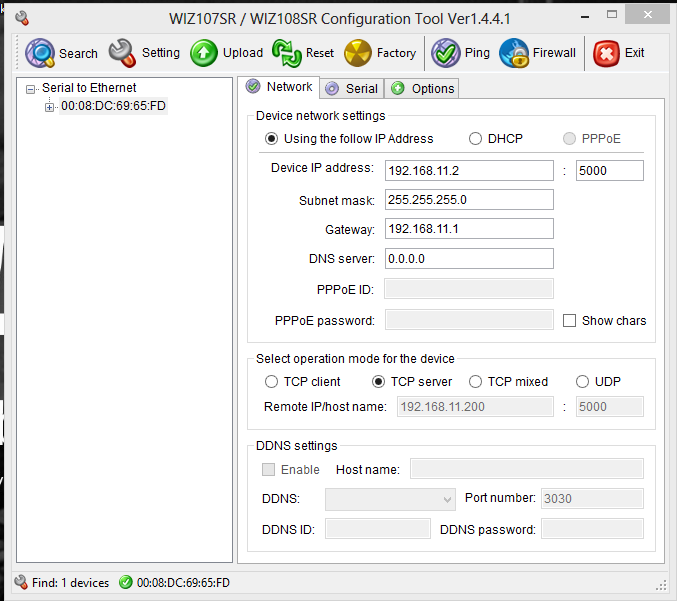Screen dimensions: 677x601
Task: Expand the 00:08:DC:69:65:FD device node
Action: 49,107
